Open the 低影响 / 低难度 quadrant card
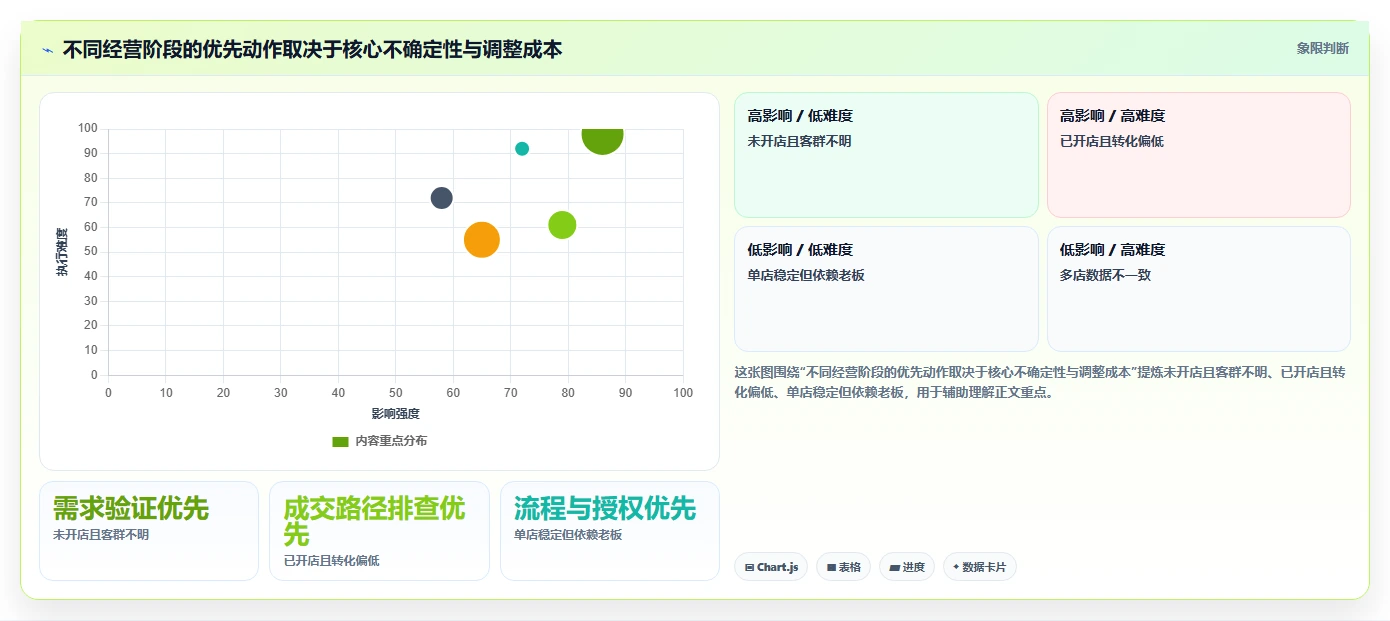This screenshot has height=621, width=1390. (886, 289)
